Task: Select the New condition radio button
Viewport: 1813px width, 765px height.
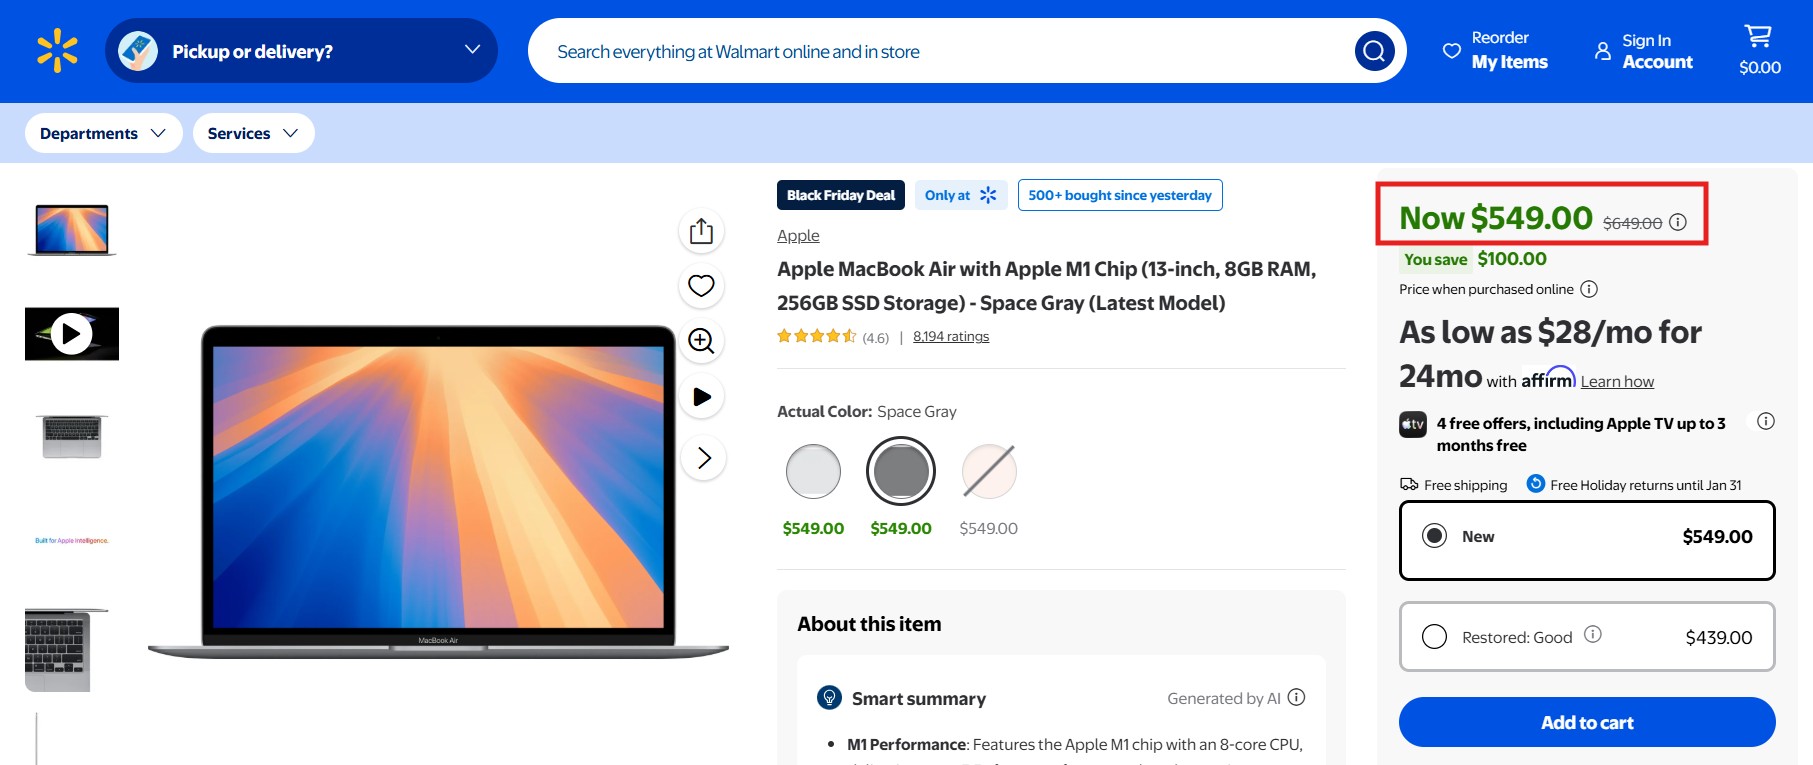Action: (1435, 536)
